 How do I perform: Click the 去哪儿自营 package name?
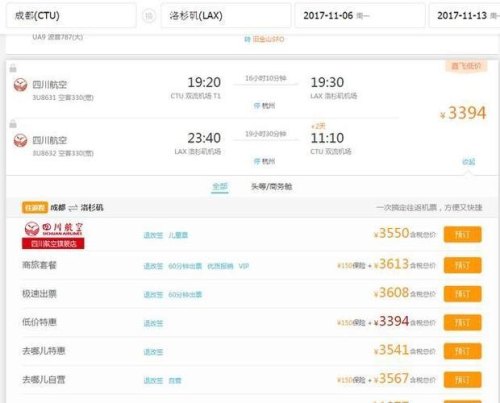pos(44,380)
